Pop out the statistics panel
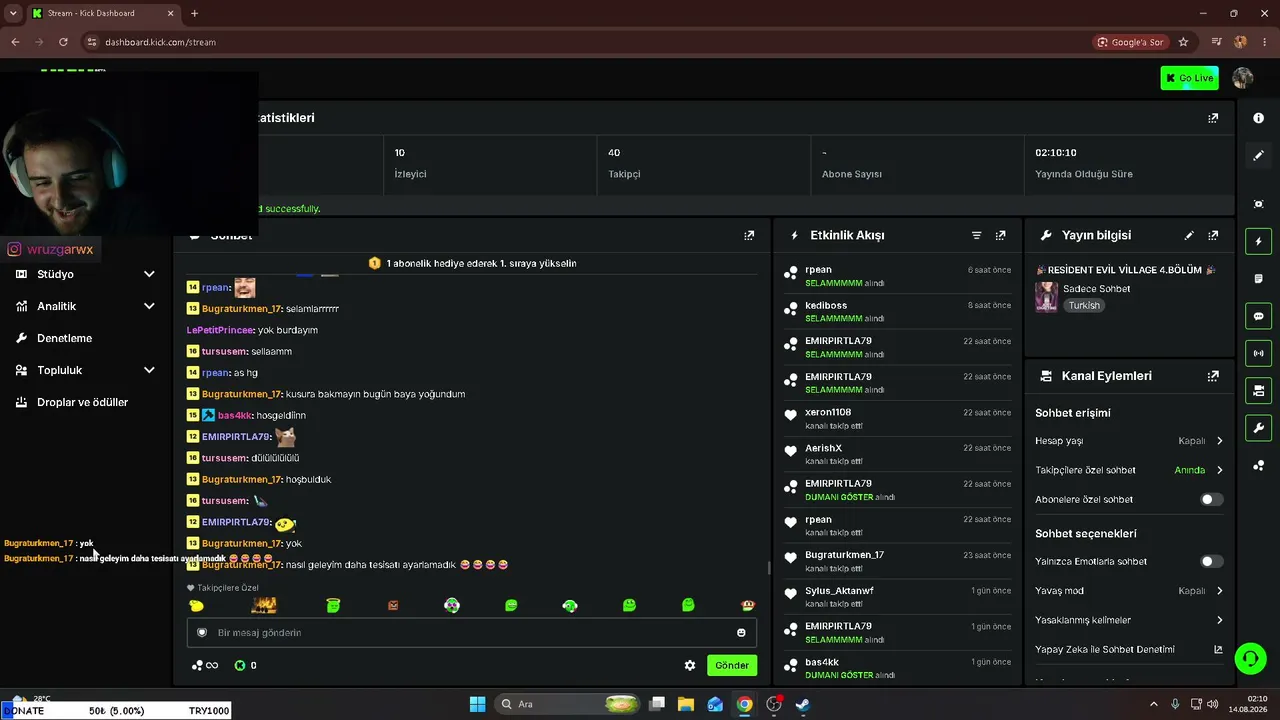Image resolution: width=1280 pixels, height=720 pixels. [x=1213, y=118]
